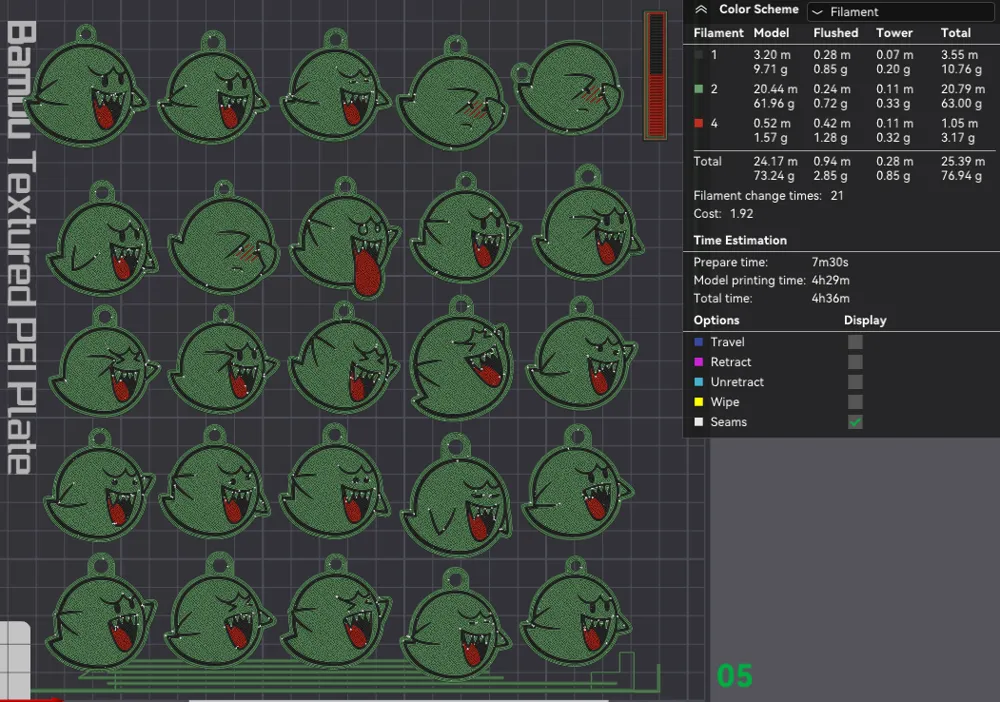1000x702 pixels.
Task: Enable the Travel display checkbox
Action: click(855, 342)
